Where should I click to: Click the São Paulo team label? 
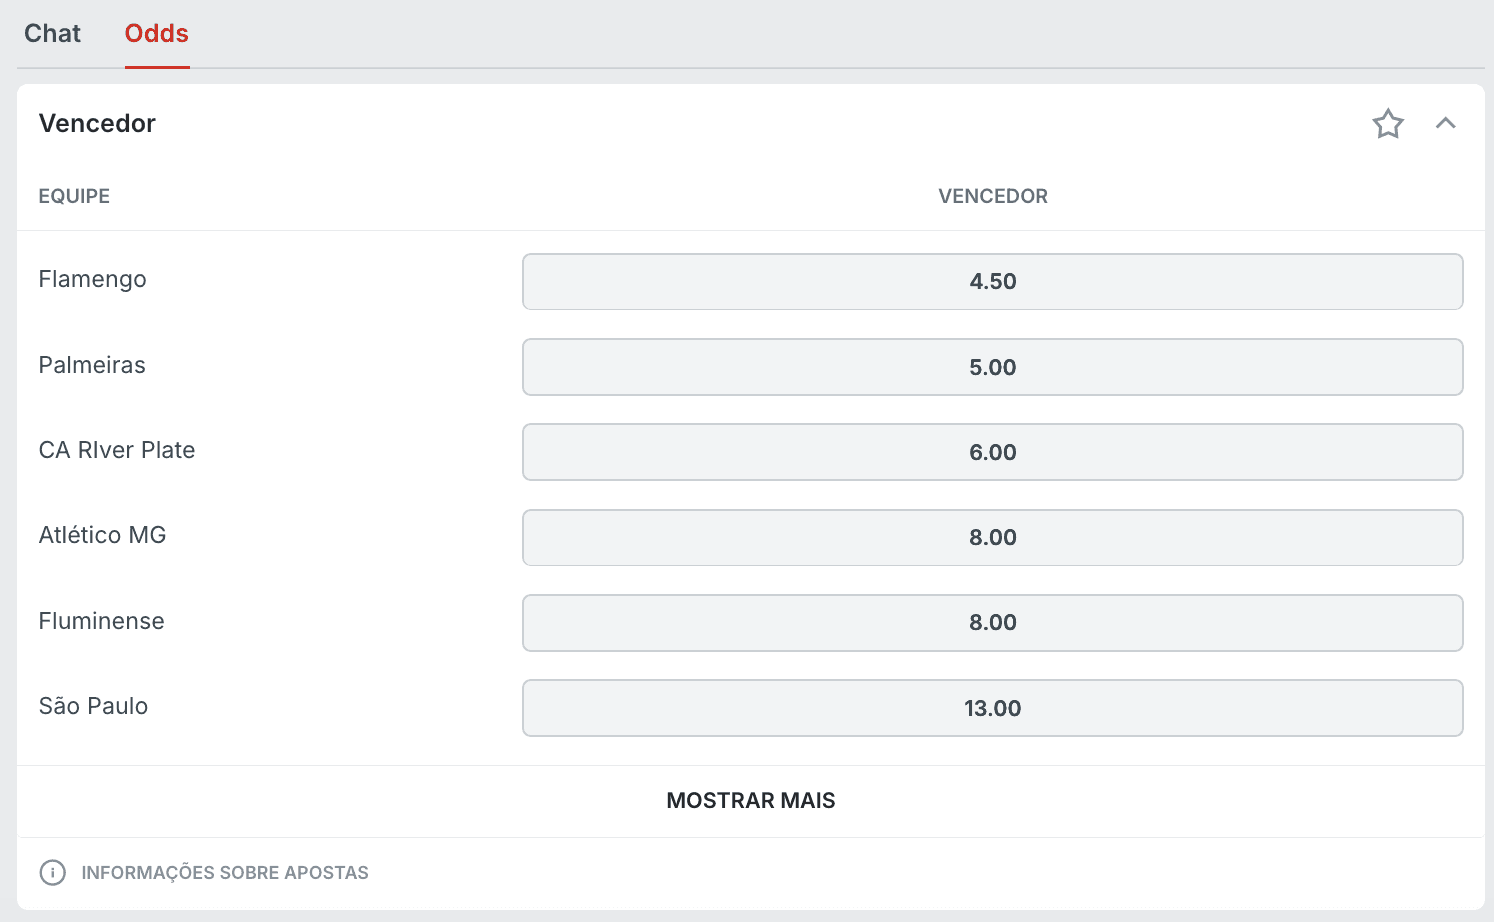click(93, 706)
